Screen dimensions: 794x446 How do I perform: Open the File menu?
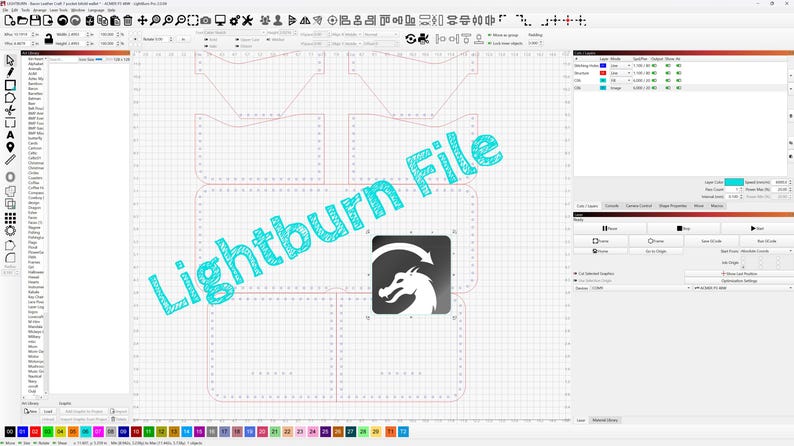(x=5, y=10)
